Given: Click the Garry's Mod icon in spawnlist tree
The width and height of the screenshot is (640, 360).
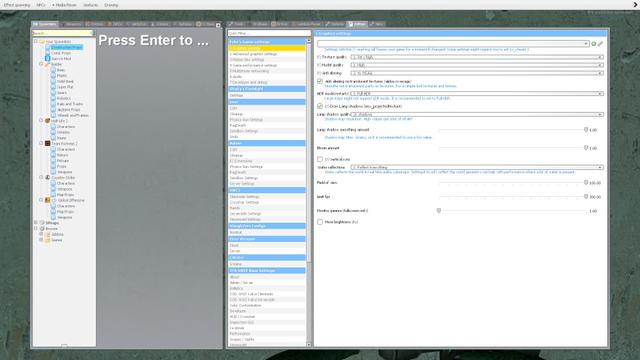Looking at the screenshot, I should (47, 58).
